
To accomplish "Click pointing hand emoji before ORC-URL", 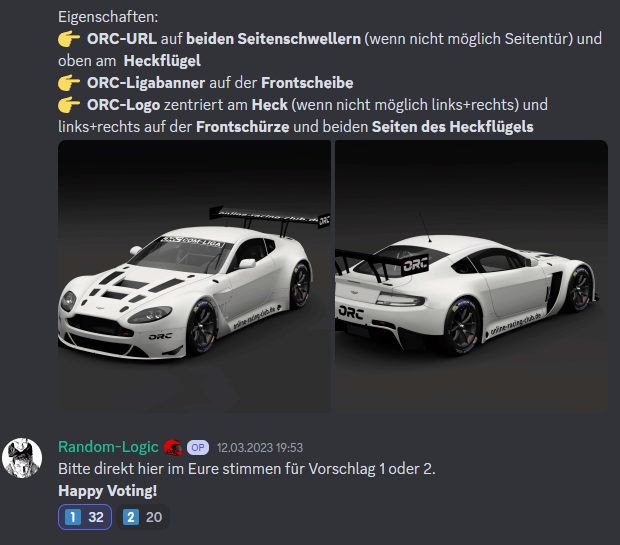I will [69, 39].
